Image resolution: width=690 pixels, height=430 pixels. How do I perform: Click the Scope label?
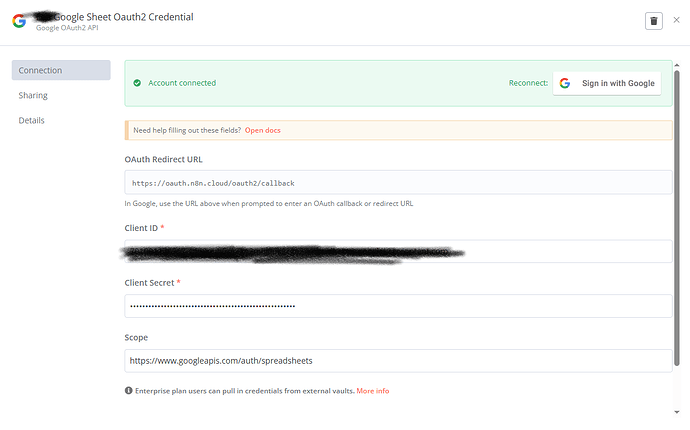point(136,338)
